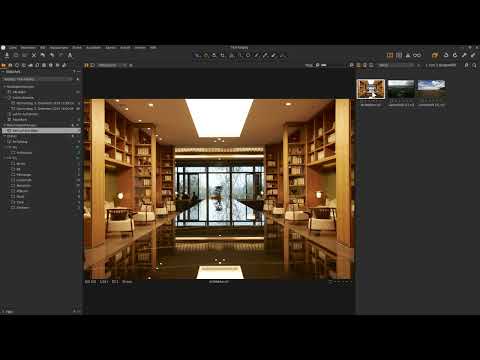Viewport: 480px width, 360px height.
Task: Toggle the proofing glasses icon
Action: point(417,55)
